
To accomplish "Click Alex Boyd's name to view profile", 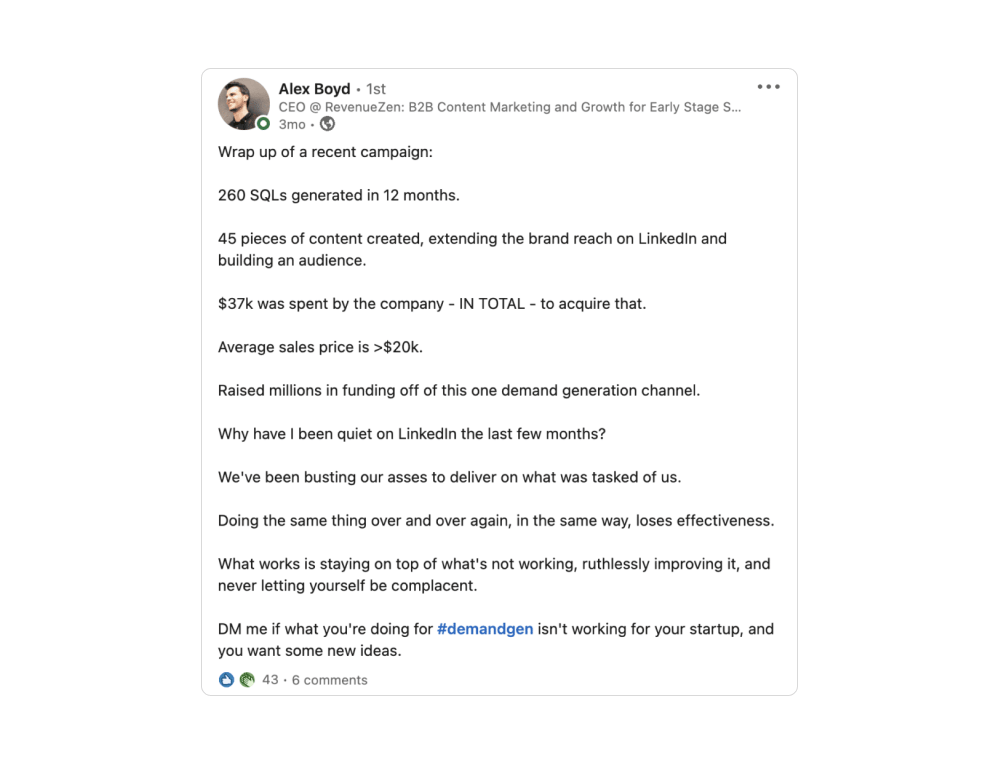I will point(314,88).
